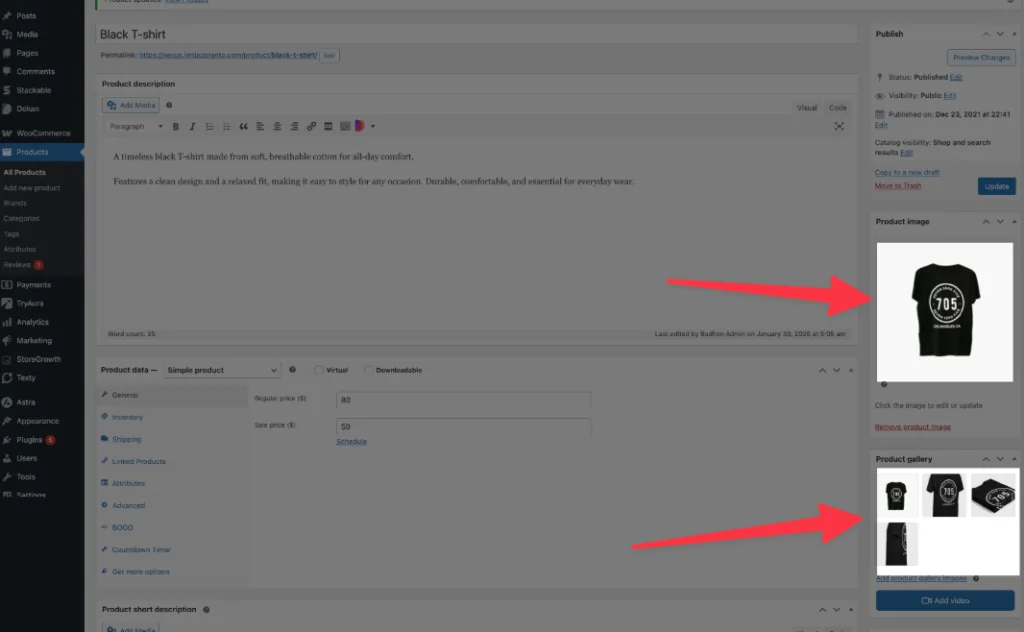Move Publish panel up
The height and width of the screenshot is (632, 1024).
986,34
